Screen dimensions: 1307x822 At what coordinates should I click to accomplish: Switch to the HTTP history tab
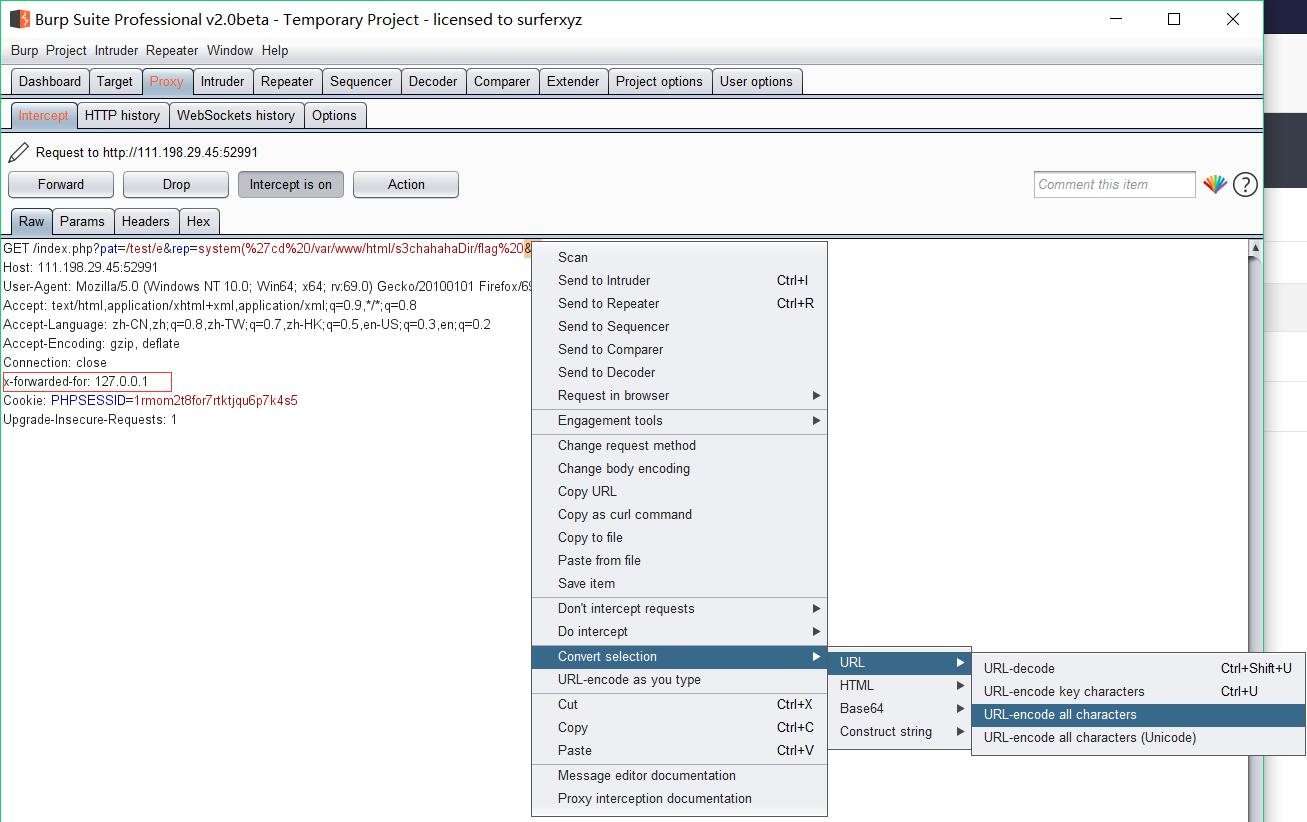click(122, 115)
